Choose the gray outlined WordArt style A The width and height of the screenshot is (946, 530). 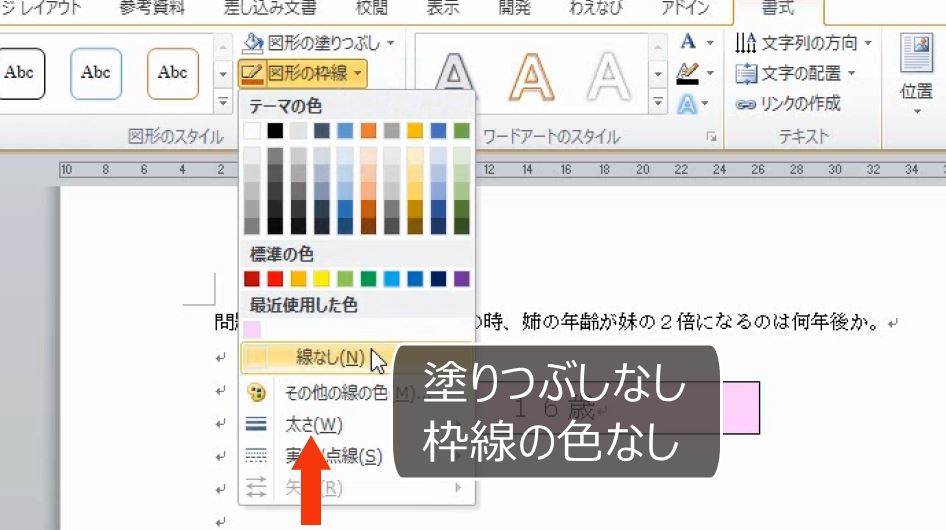click(454, 75)
